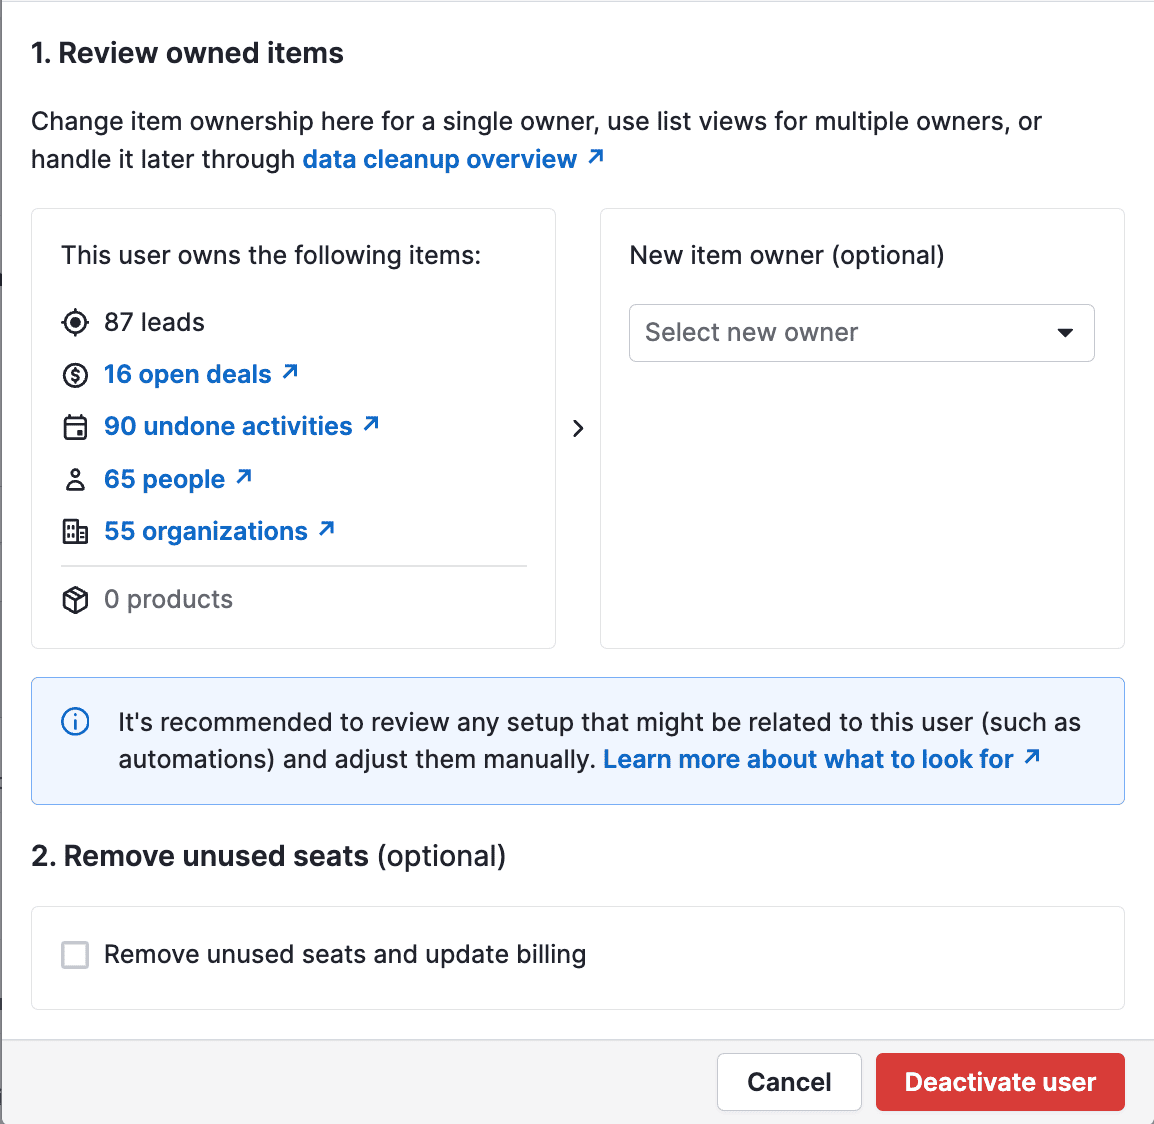Screen dimensions: 1154x1124
Task: Click the chevron between the two panels
Action: (x=578, y=428)
